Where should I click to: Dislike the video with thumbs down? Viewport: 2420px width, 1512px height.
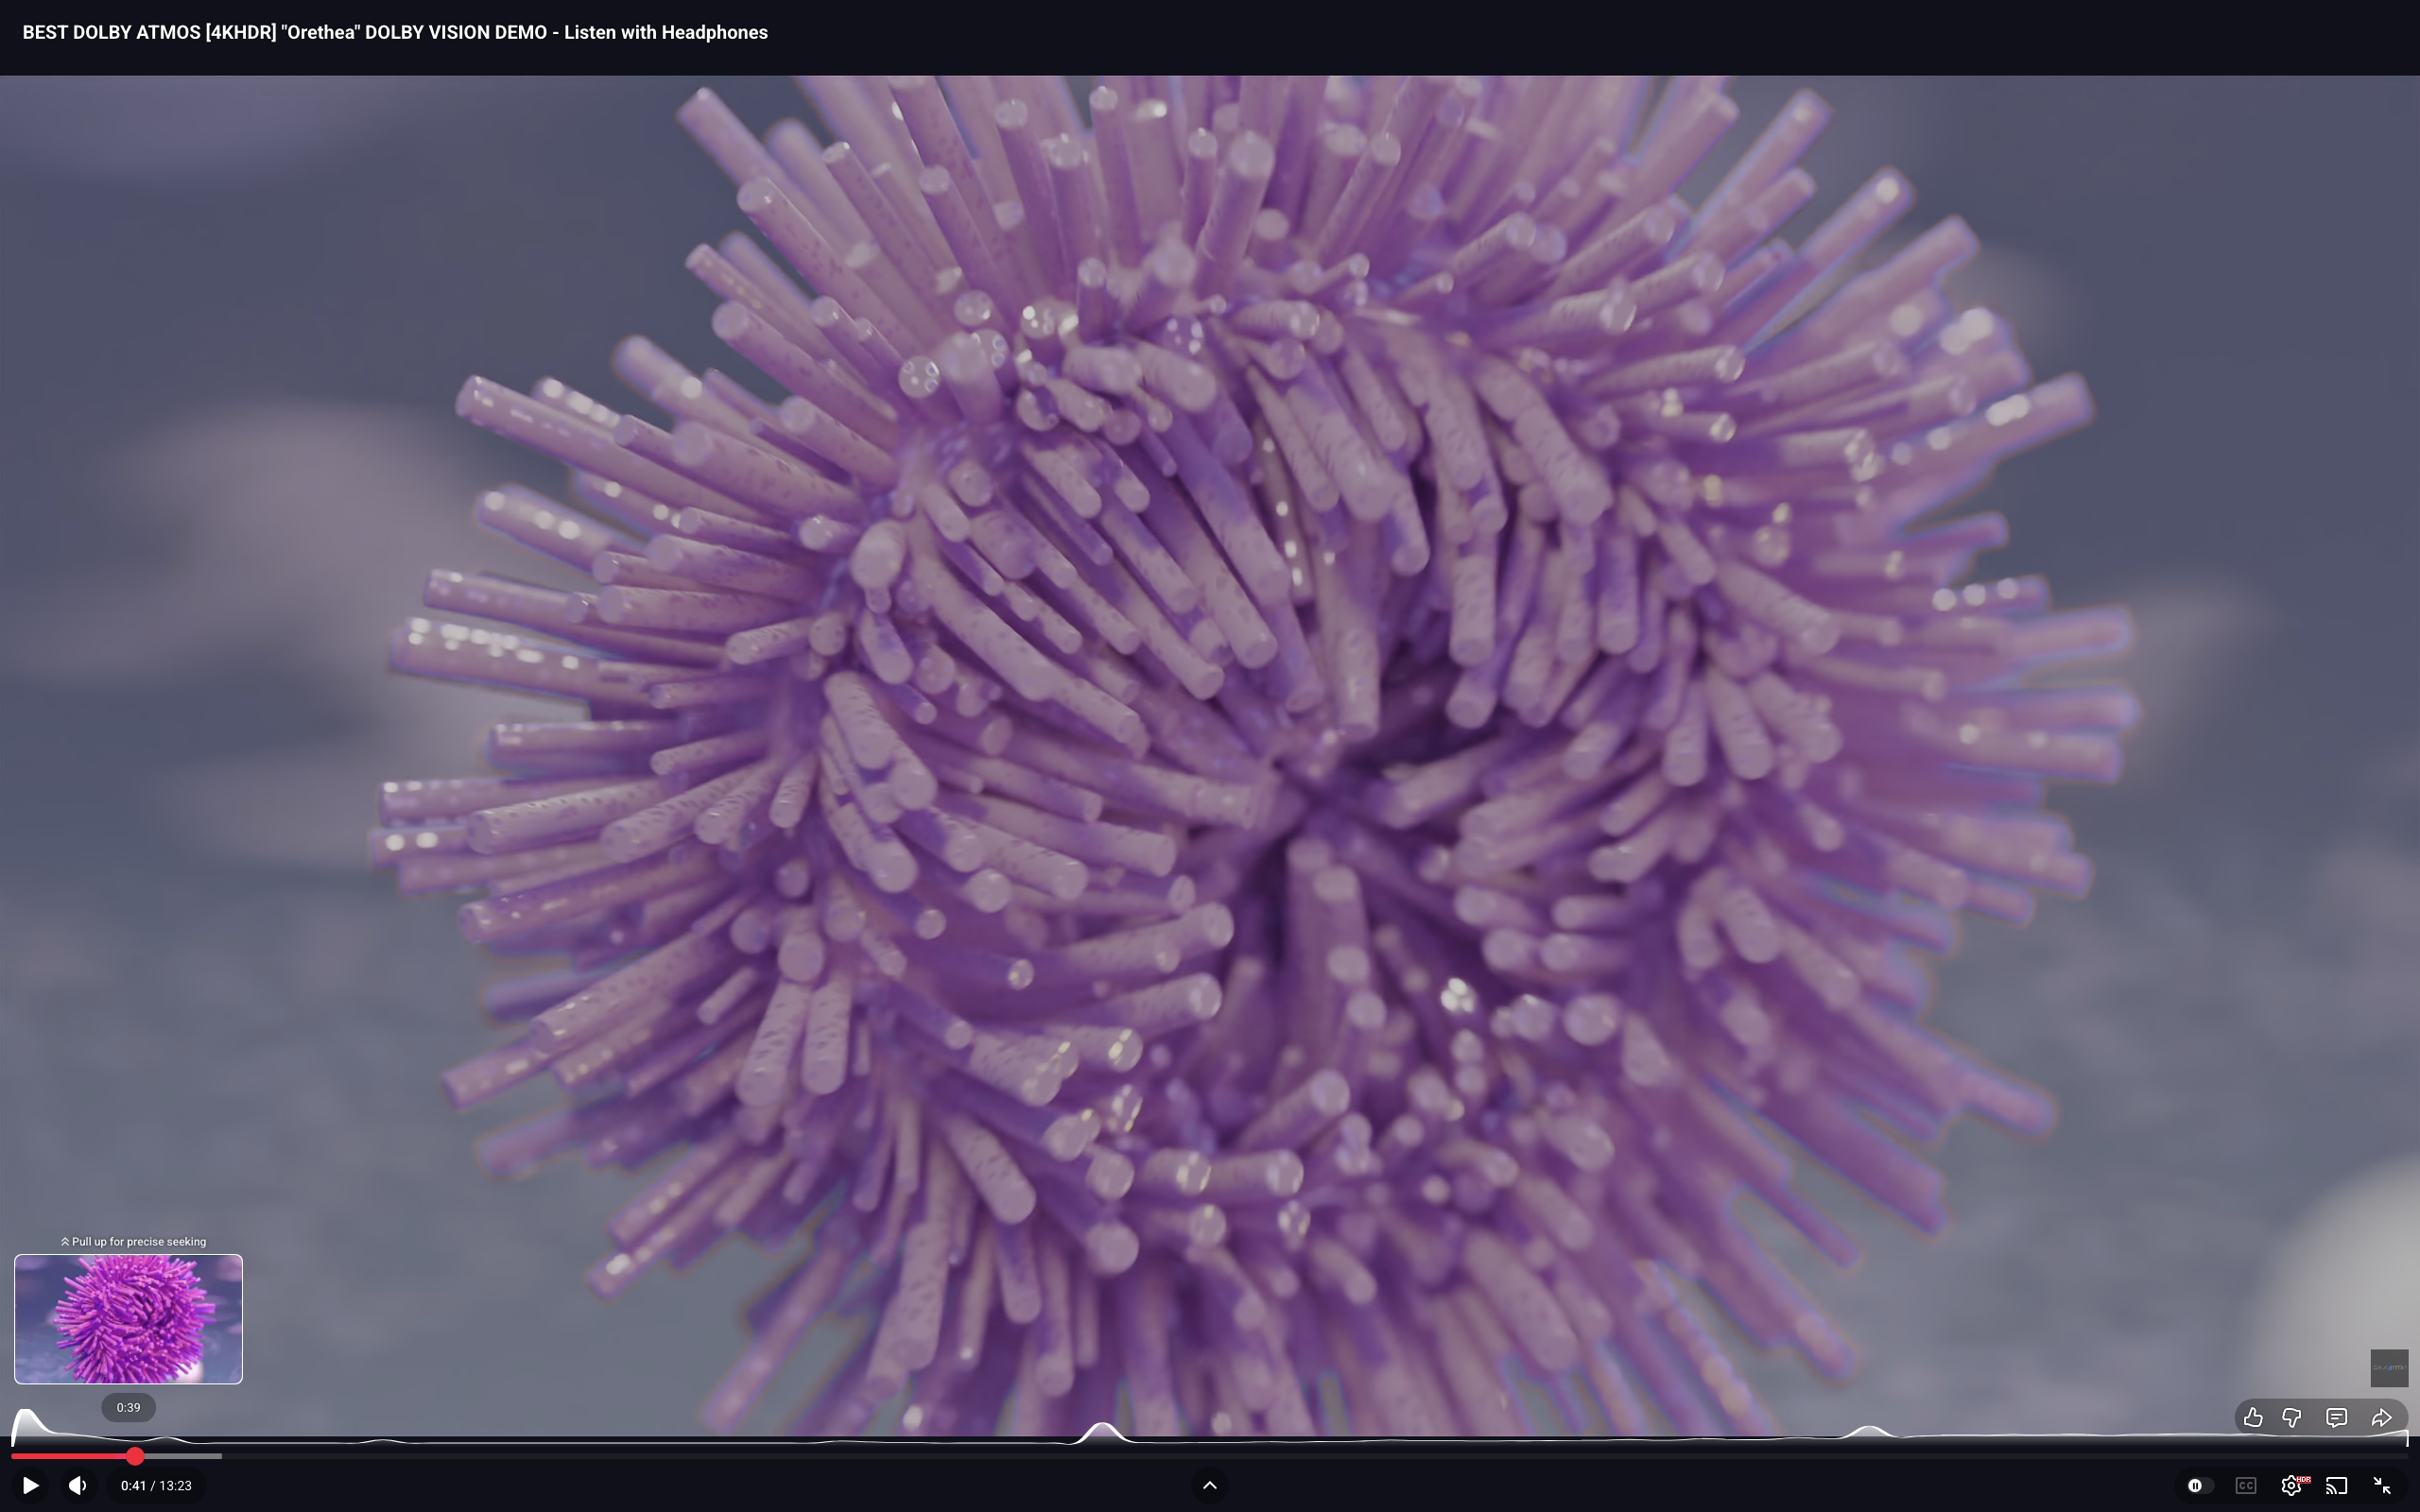click(2292, 1417)
